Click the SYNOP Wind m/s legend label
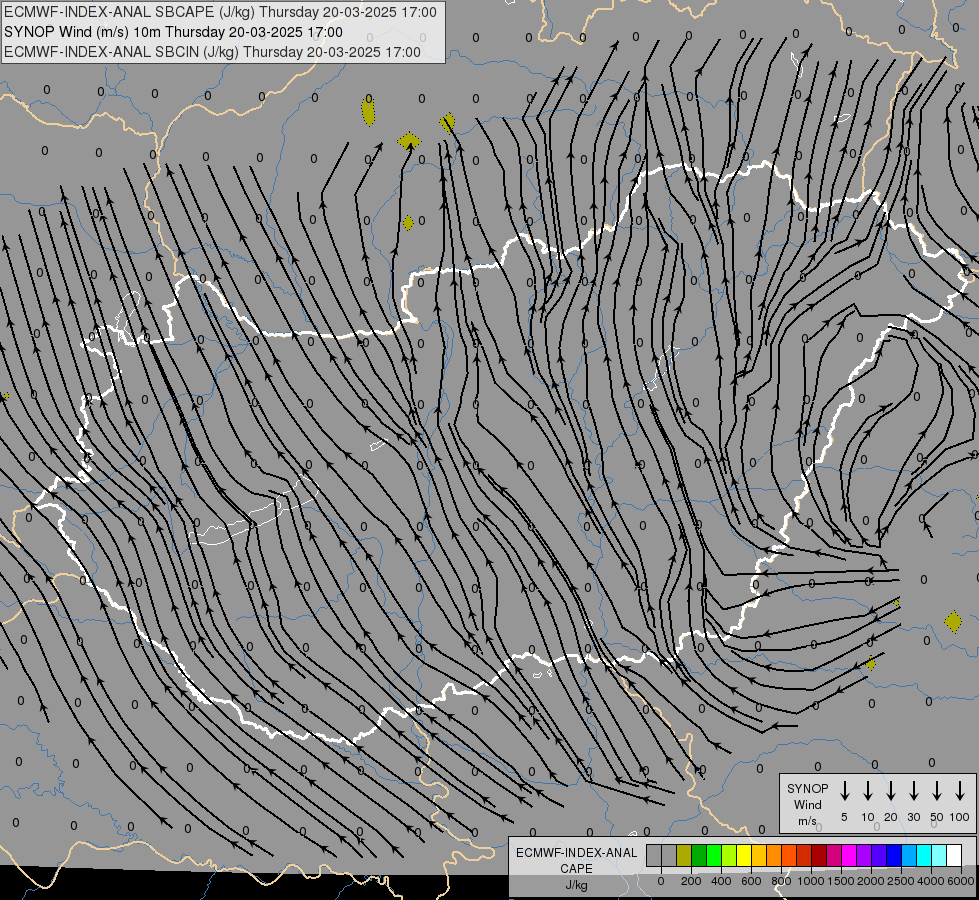 click(807, 804)
